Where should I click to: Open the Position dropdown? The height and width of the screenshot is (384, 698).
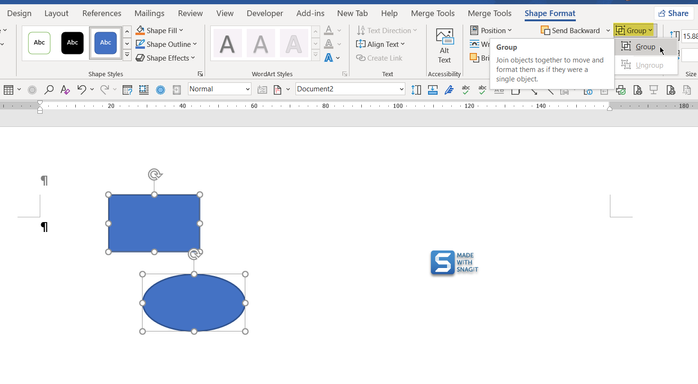tap(491, 30)
